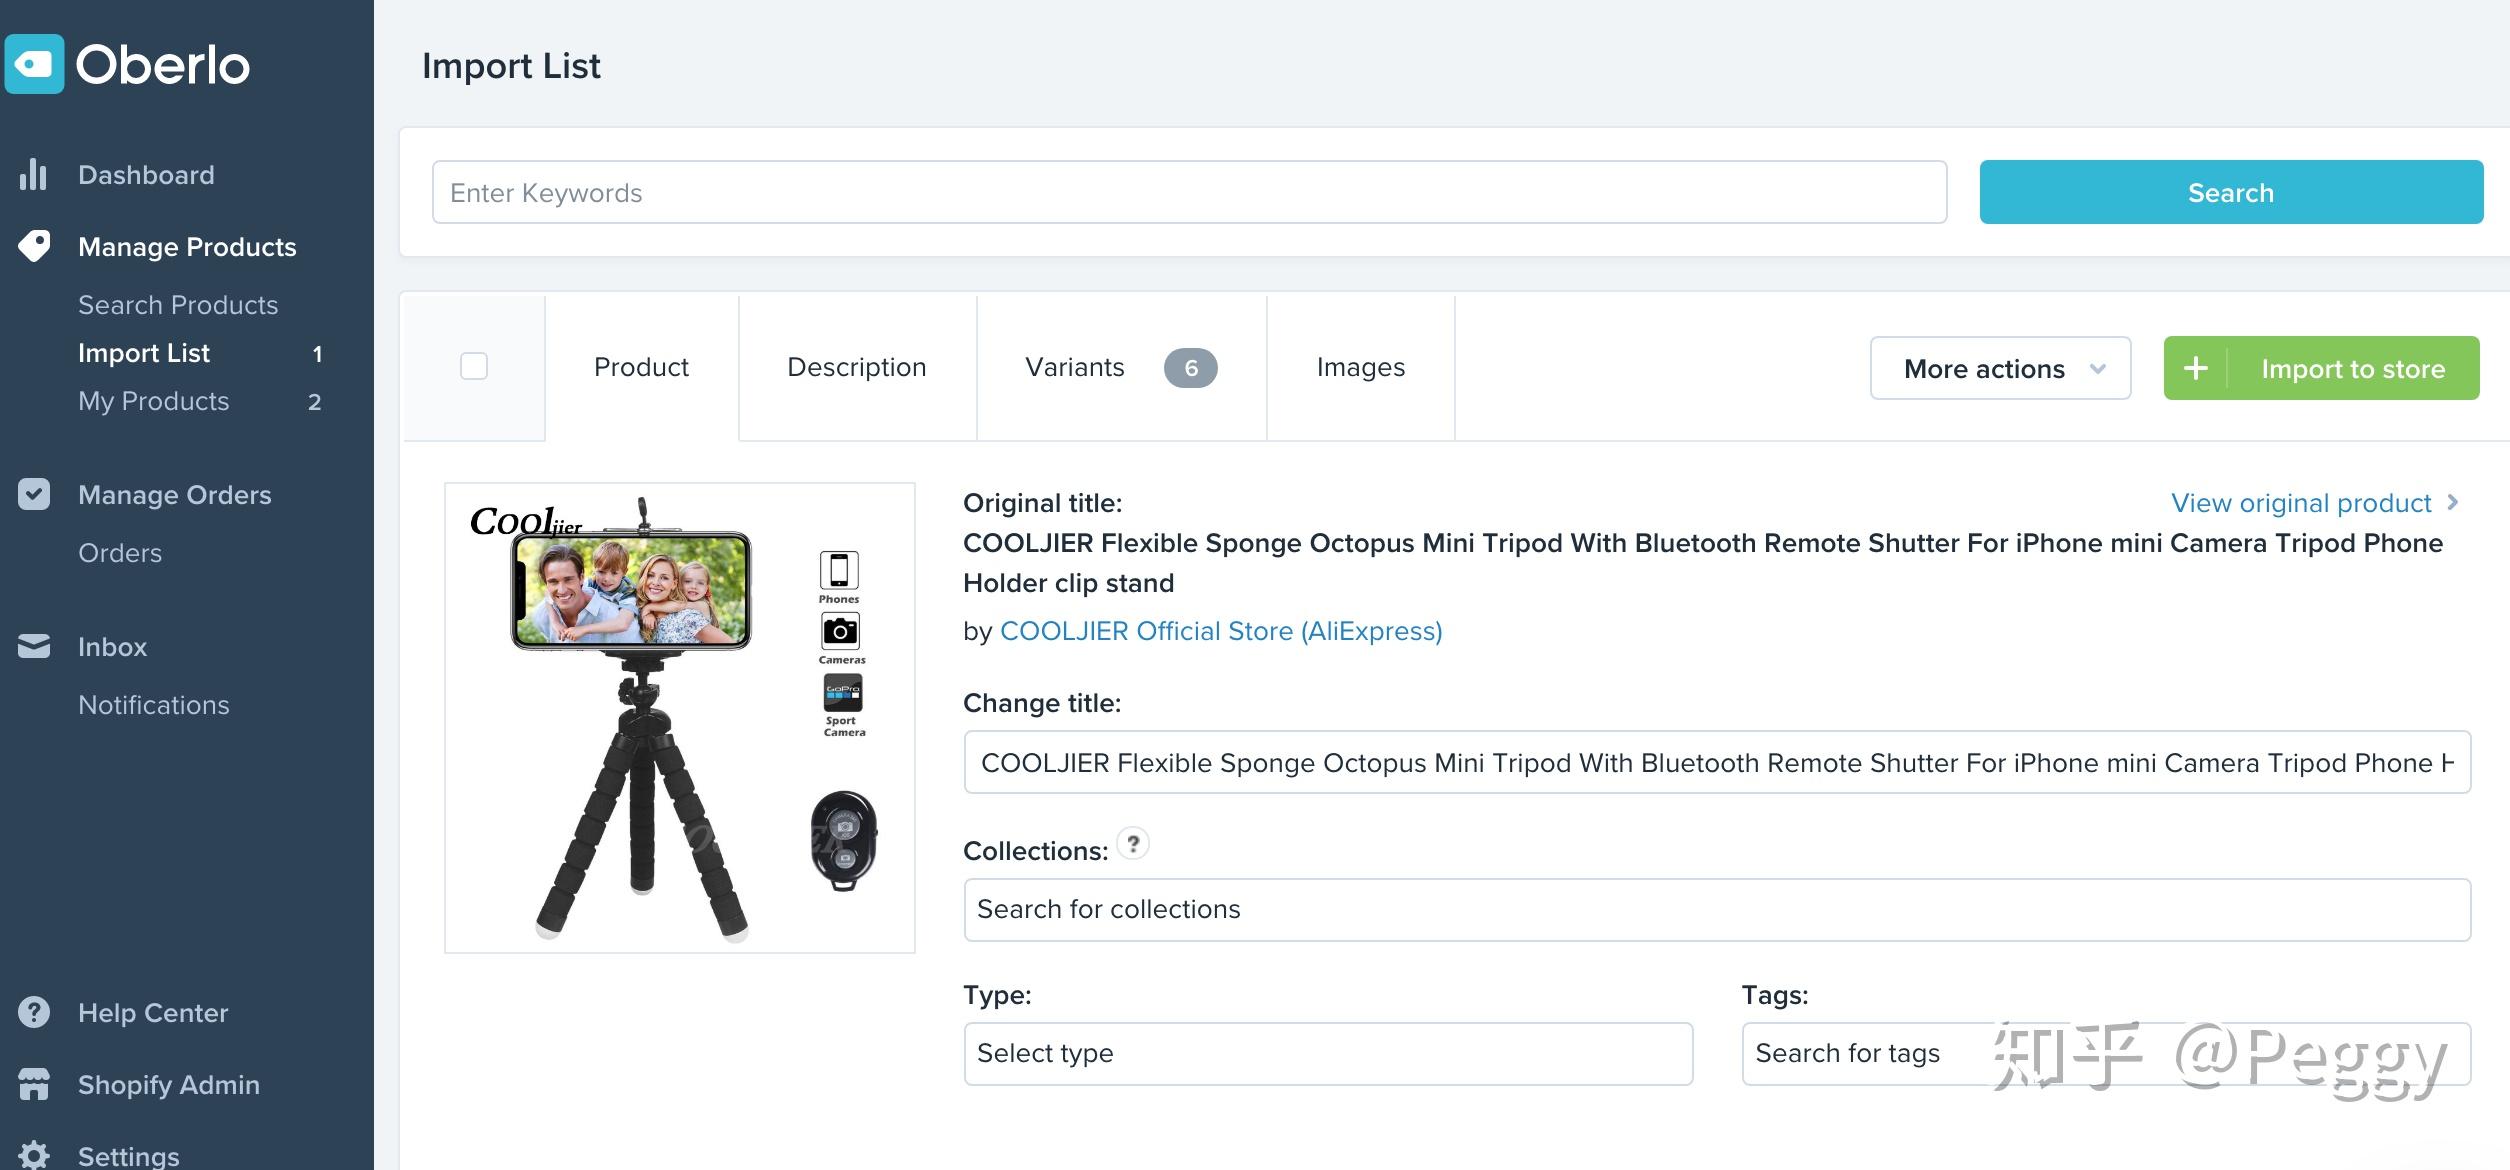Click the plus icon on Import to store

point(2196,368)
